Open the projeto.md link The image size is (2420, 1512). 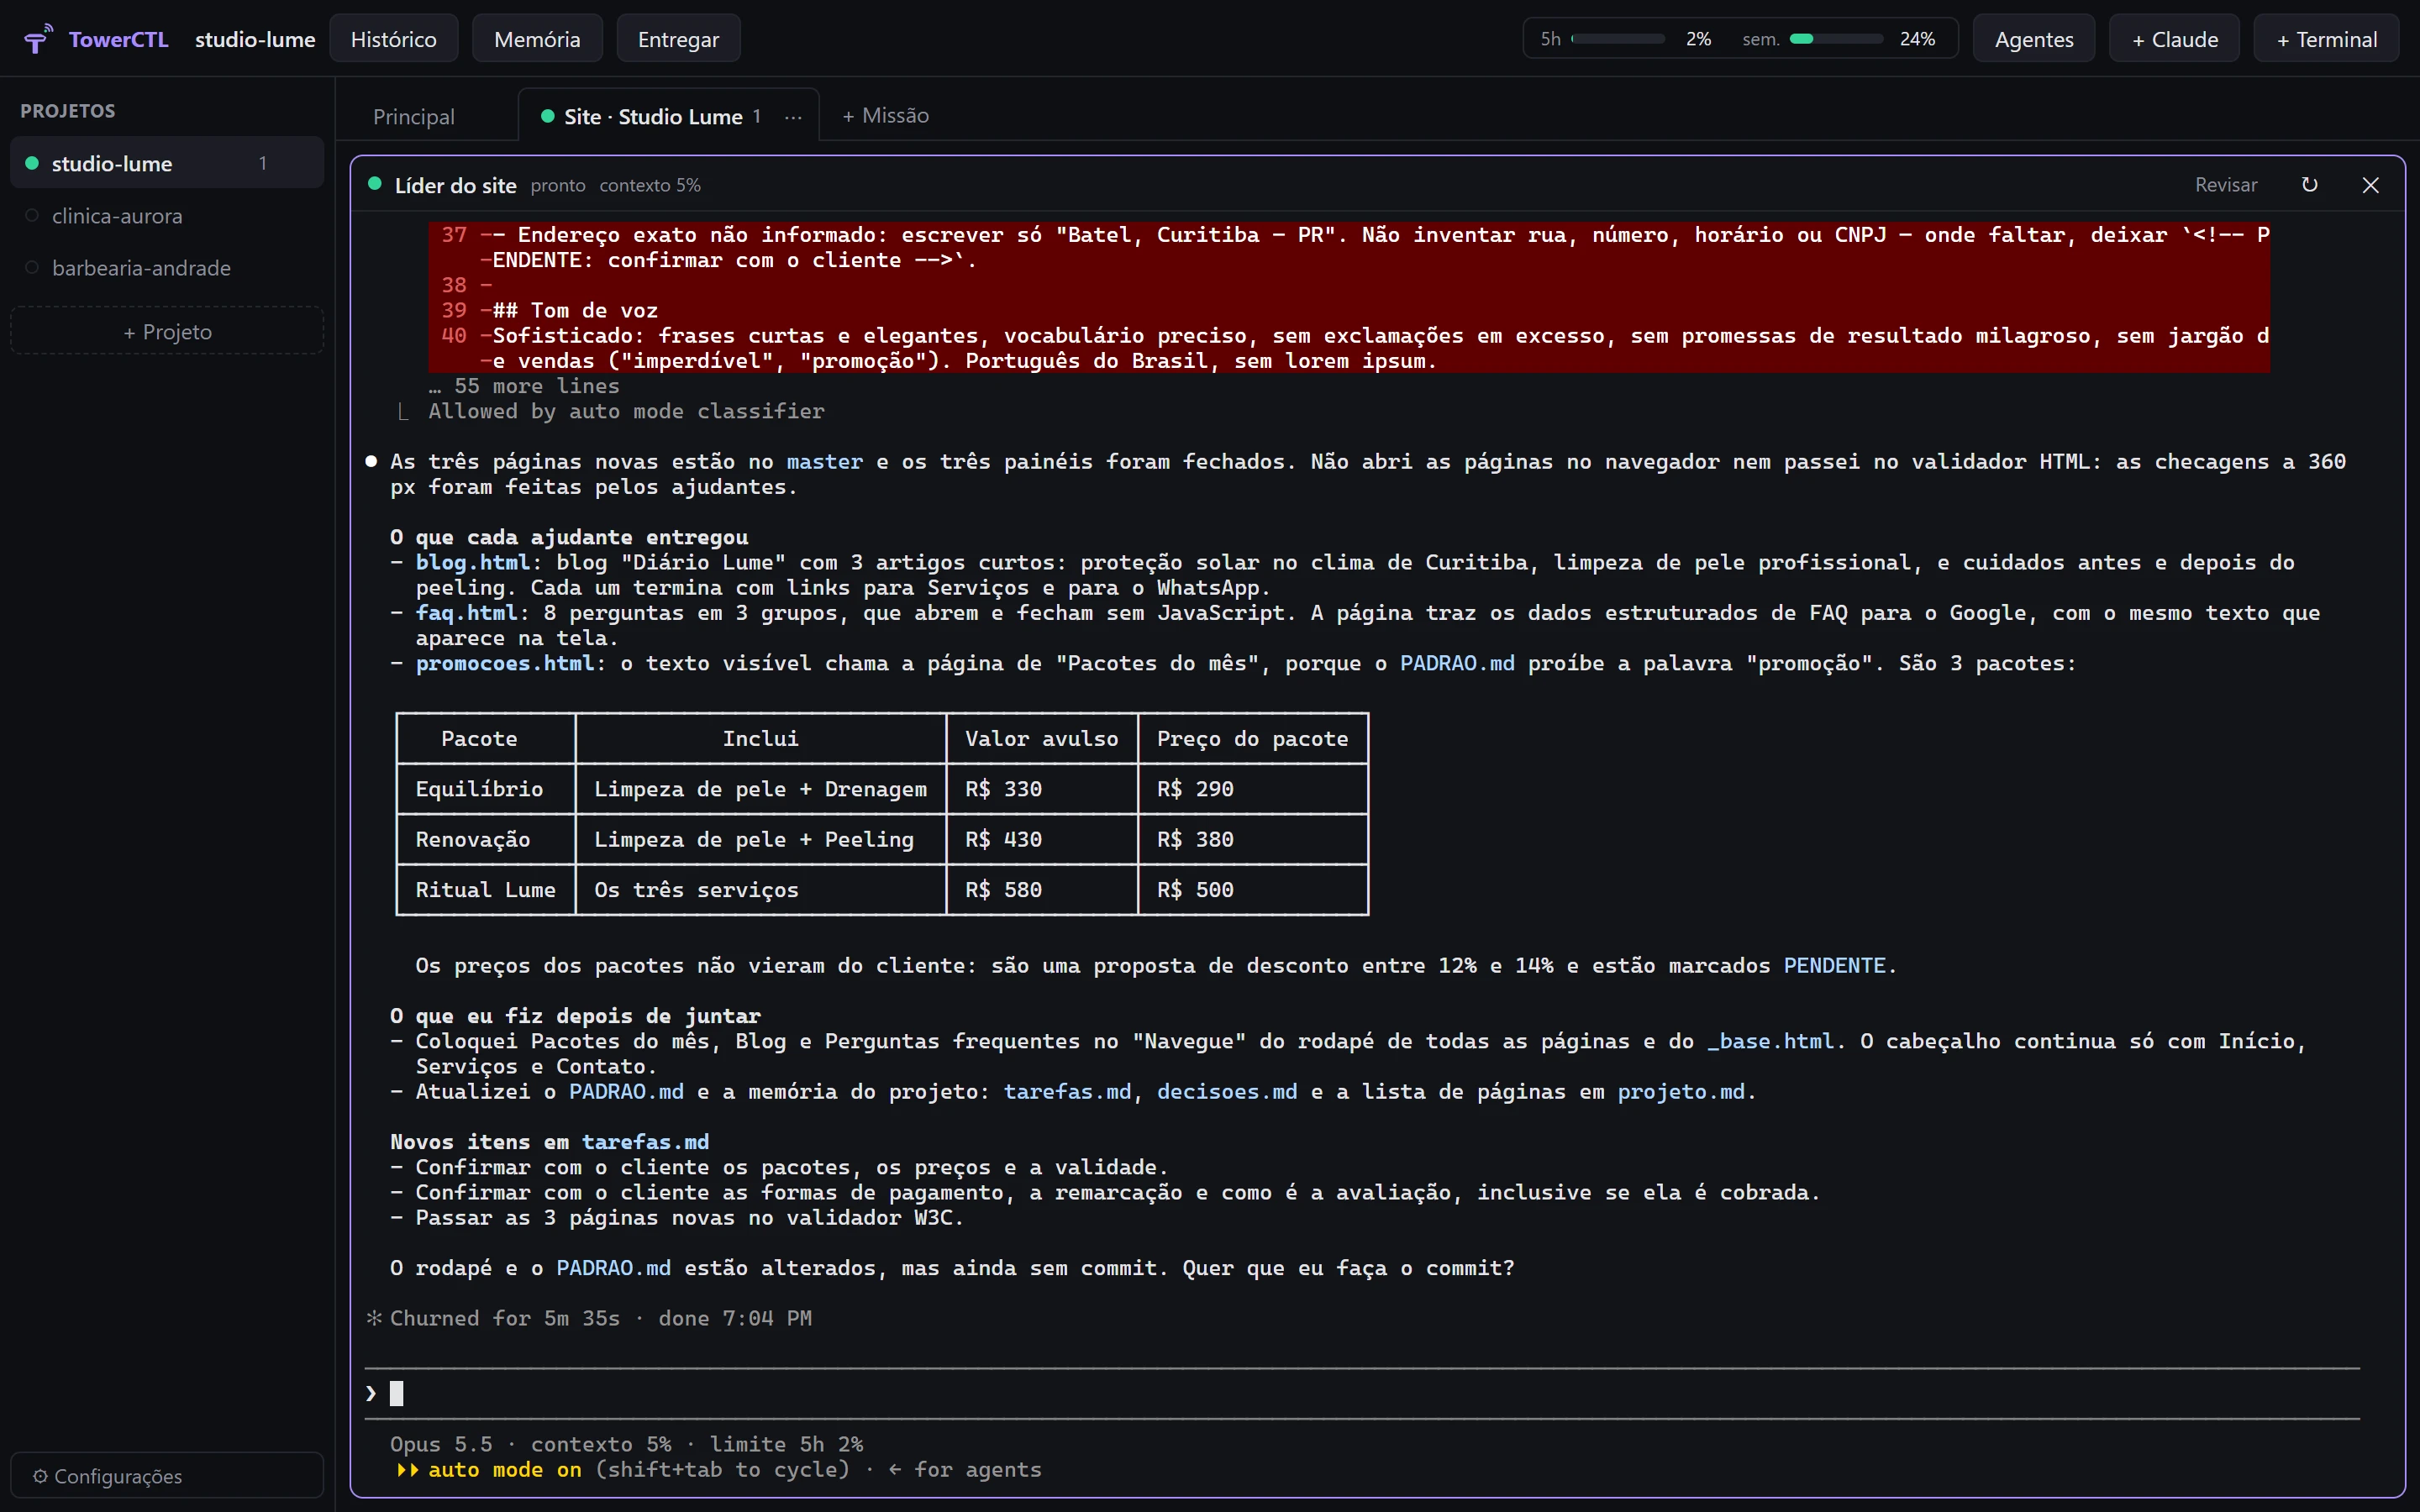click(x=1681, y=1091)
